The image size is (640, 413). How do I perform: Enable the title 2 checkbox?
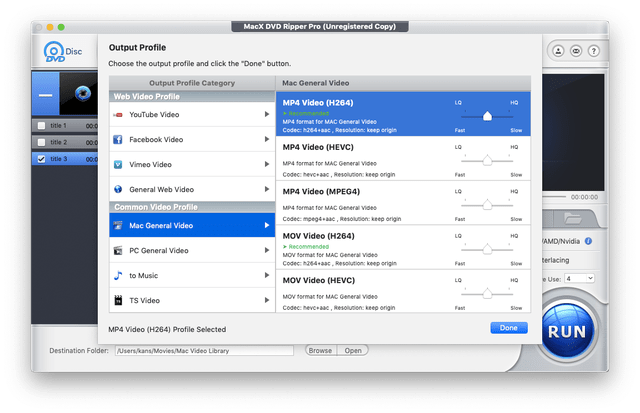click(41, 142)
